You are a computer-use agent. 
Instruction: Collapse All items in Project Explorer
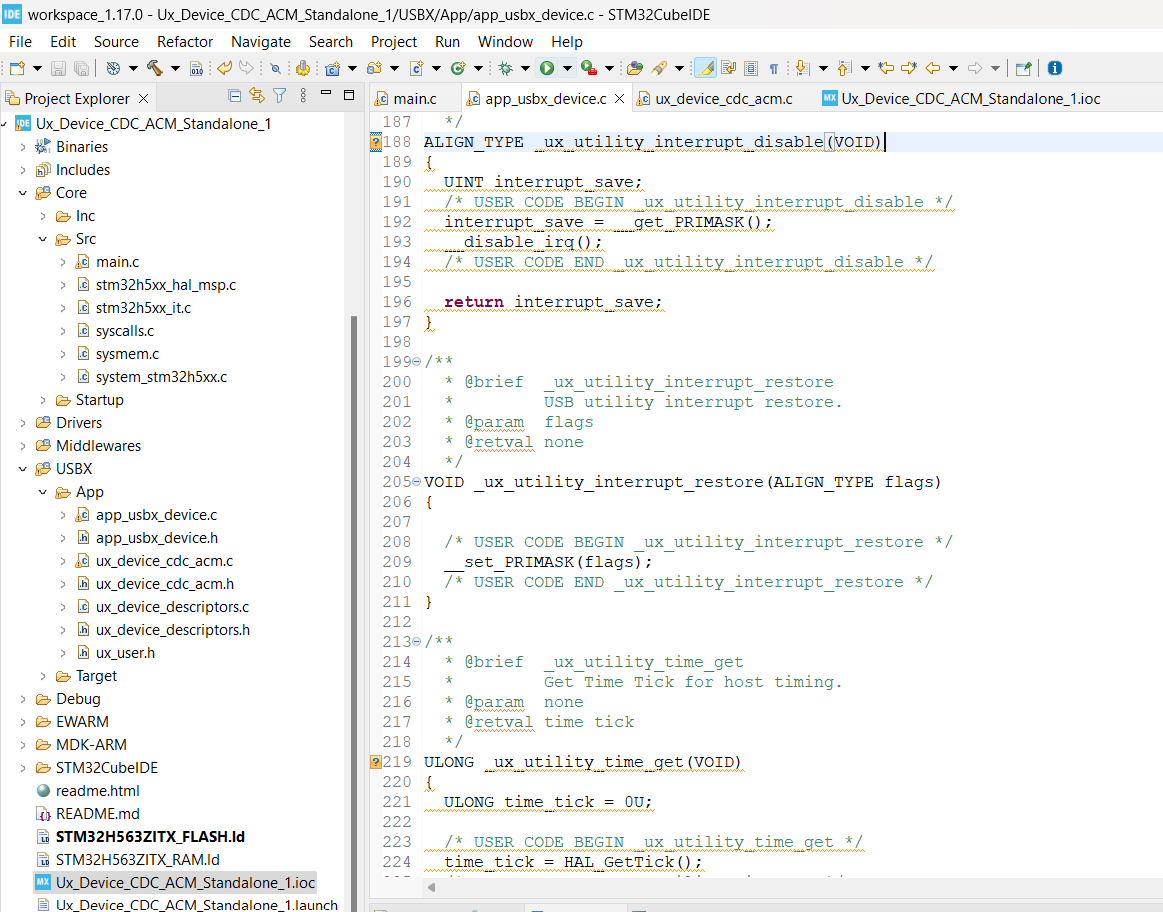click(x=234, y=95)
